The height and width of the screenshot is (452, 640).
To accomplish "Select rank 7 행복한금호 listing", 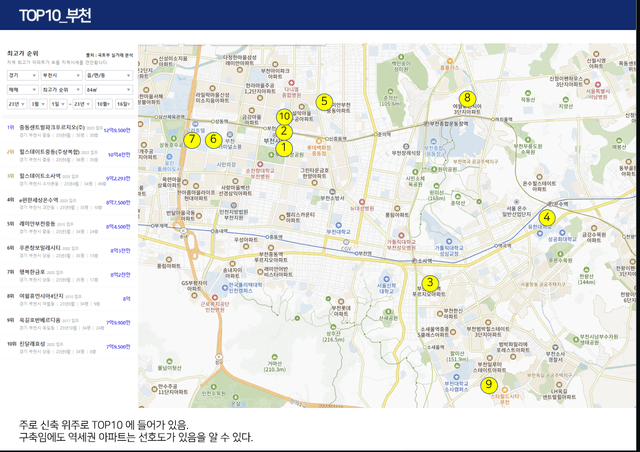I will pyautogui.click(x=69, y=275).
